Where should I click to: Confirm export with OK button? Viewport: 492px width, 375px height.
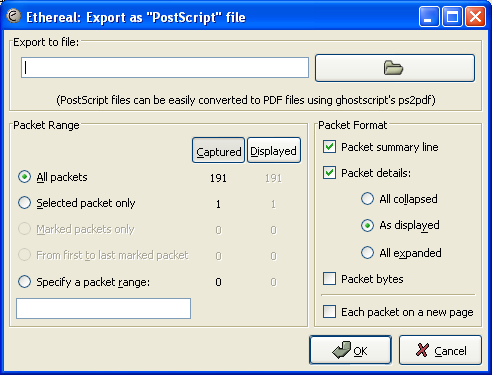point(350,350)
